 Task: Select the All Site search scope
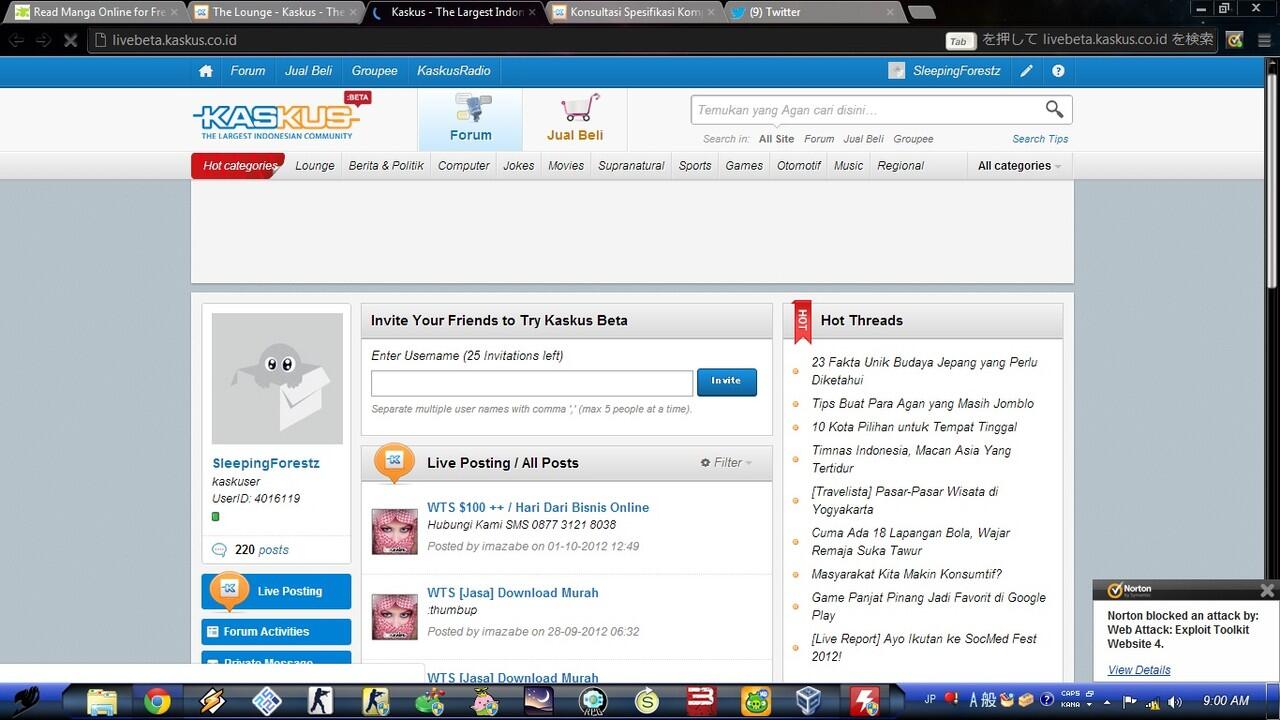[776, 139]
